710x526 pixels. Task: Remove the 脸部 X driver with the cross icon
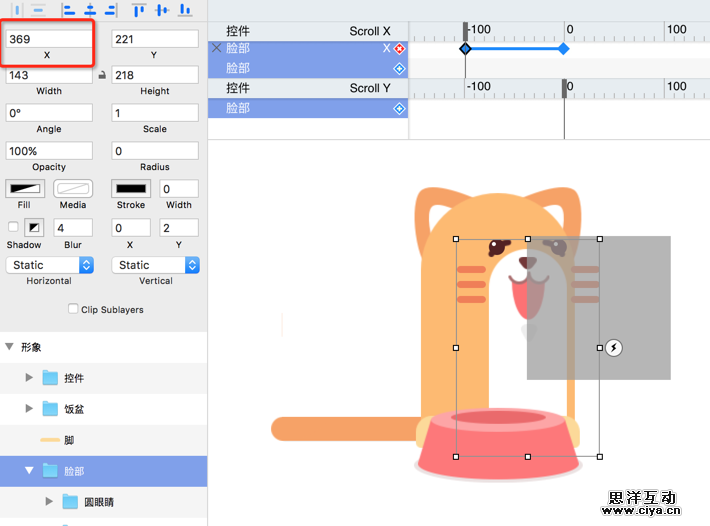click(x=216, y=48)
